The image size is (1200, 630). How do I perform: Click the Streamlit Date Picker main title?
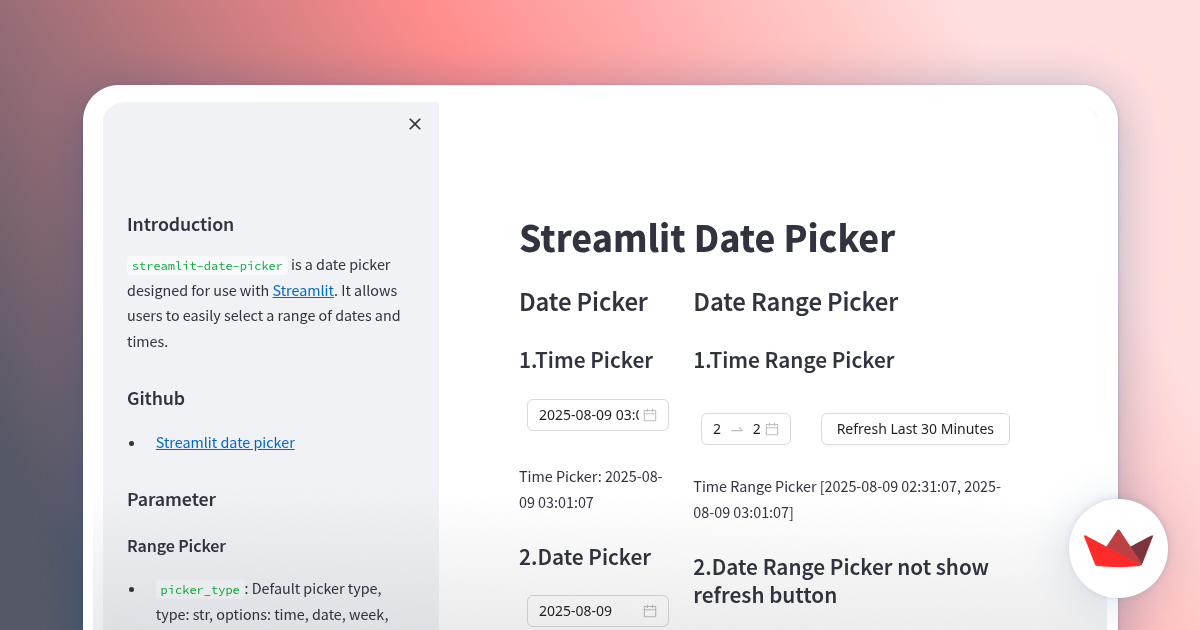(707, 239)
